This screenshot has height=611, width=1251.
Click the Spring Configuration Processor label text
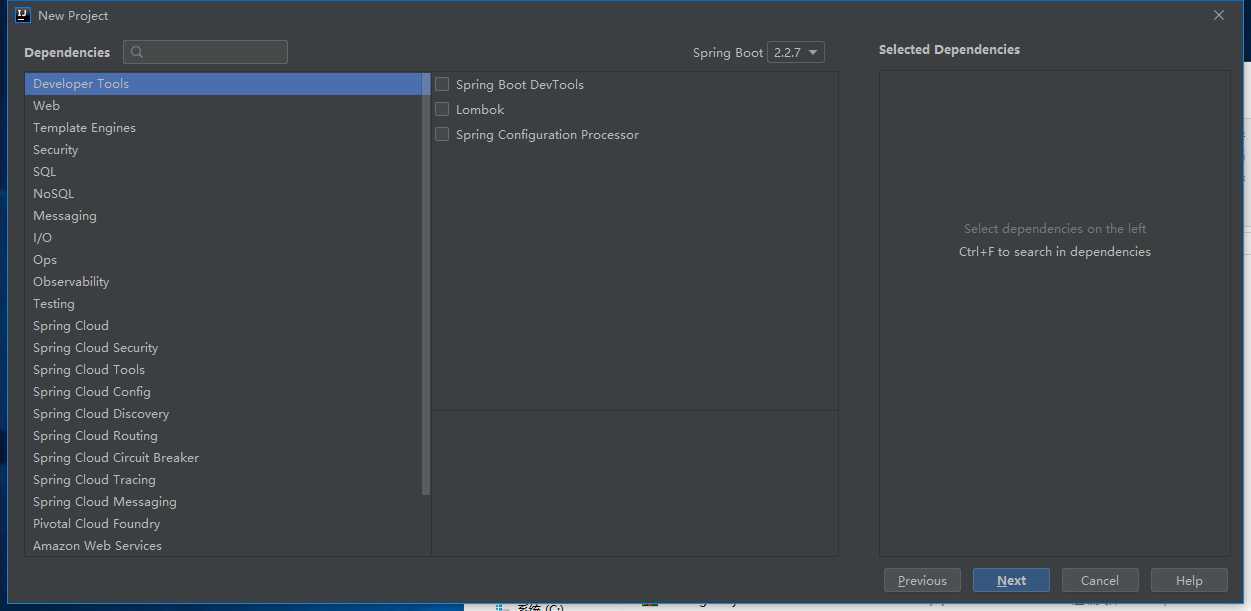point(547,135)
